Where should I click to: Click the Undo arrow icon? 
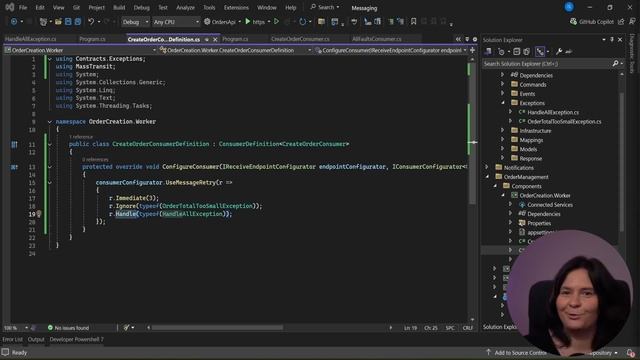pos(91,22)
